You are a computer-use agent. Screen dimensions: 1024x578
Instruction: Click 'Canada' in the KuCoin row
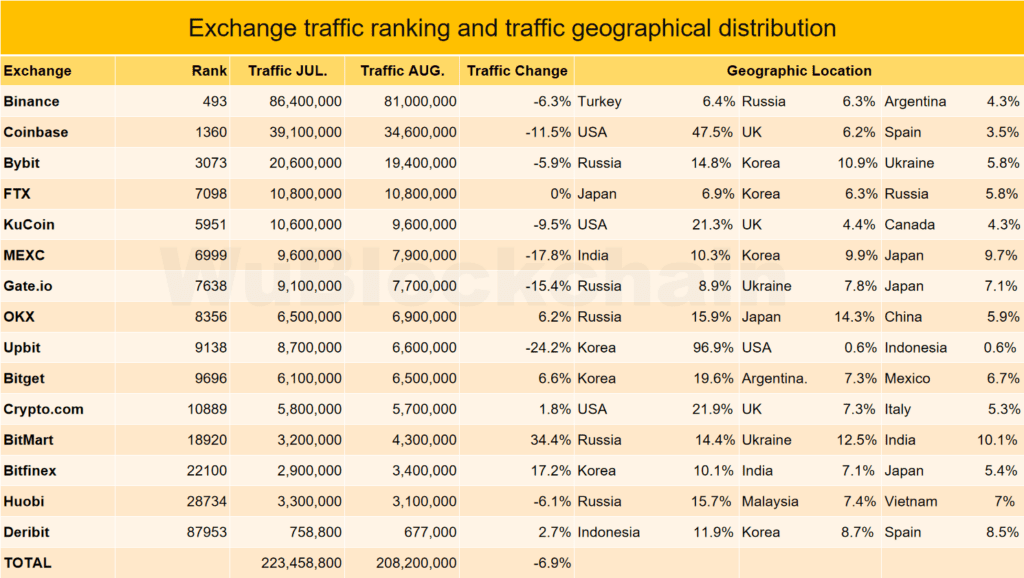point(910,224)
